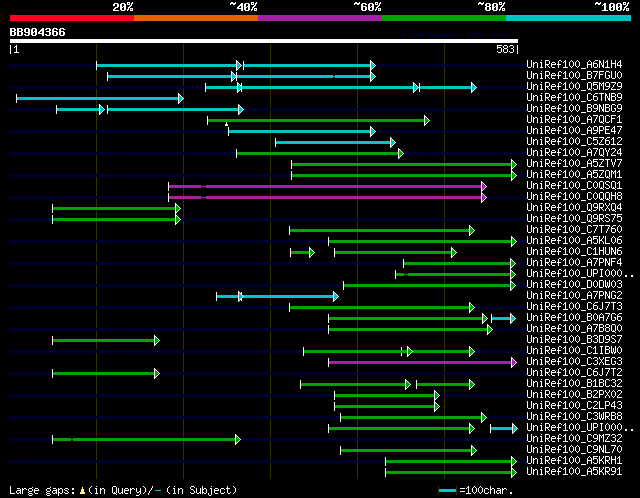Click the =100char. scale legend bar
Screen dimensions: 640x498
click(447, 490)
